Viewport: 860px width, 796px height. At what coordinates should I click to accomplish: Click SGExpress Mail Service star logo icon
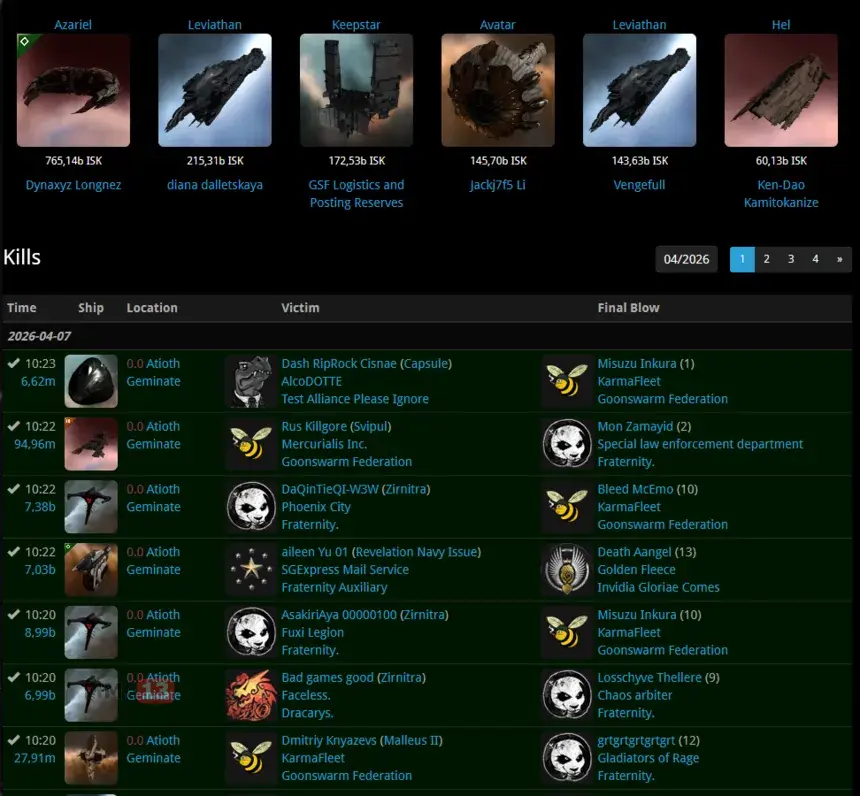251,569
